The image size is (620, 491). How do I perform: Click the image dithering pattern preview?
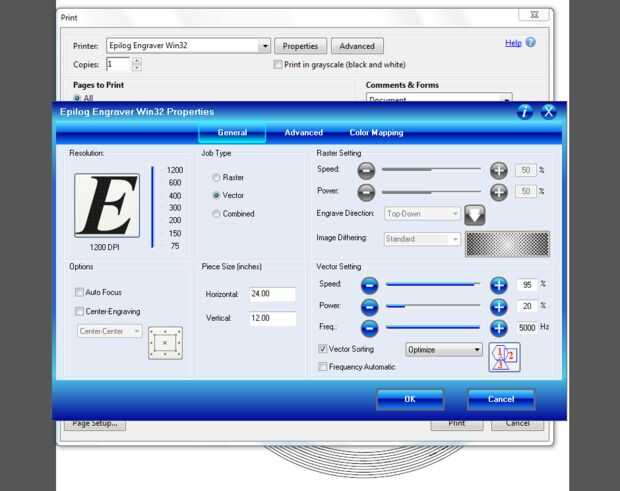click(x=508, y=244)
